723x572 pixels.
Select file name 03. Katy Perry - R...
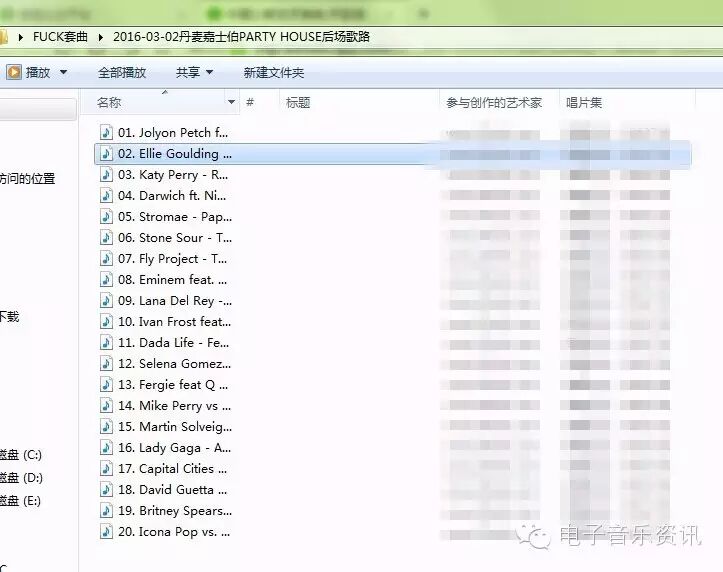173,175
